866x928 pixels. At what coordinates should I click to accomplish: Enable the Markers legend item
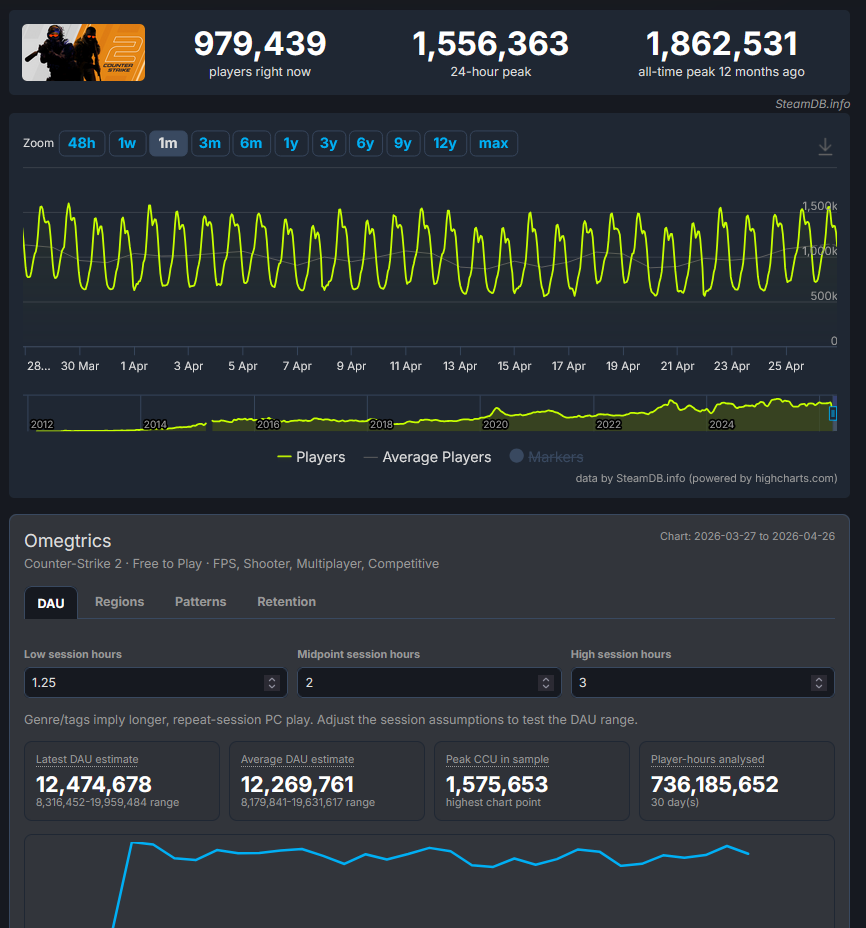point(547,457)
